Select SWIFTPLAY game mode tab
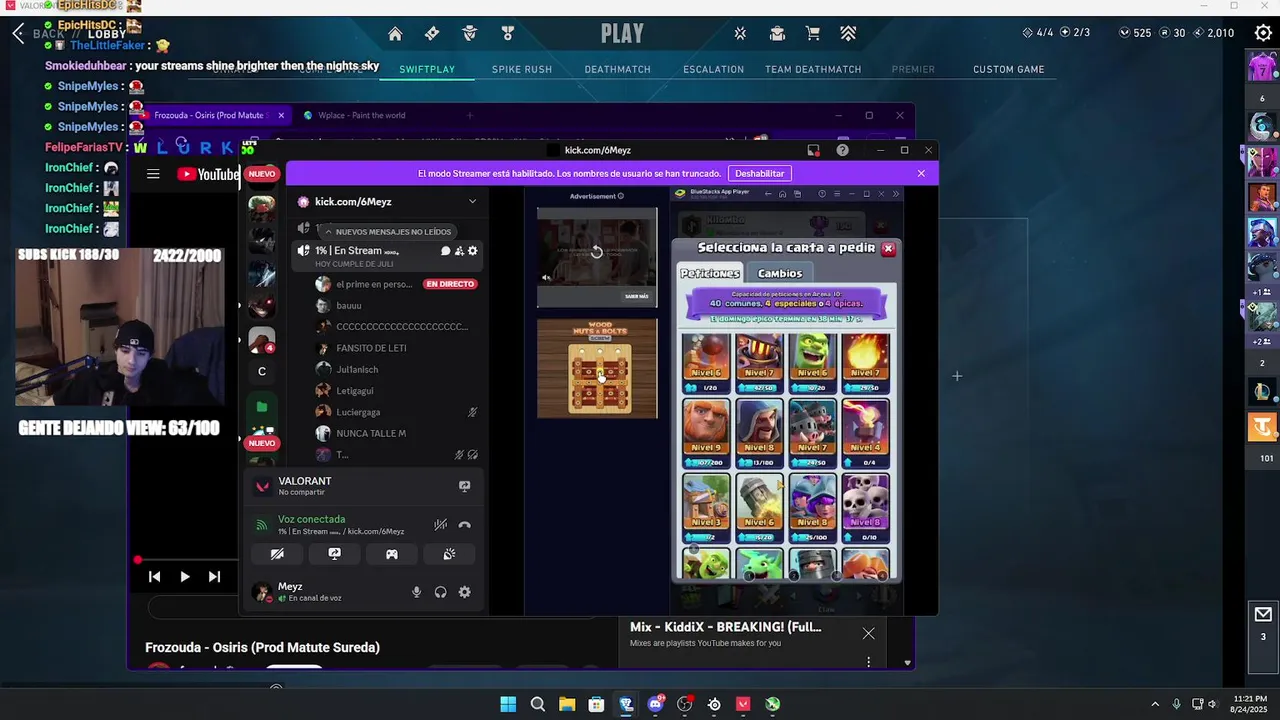This screenshot has width=1280, height=720. click(x=427, y=70)
